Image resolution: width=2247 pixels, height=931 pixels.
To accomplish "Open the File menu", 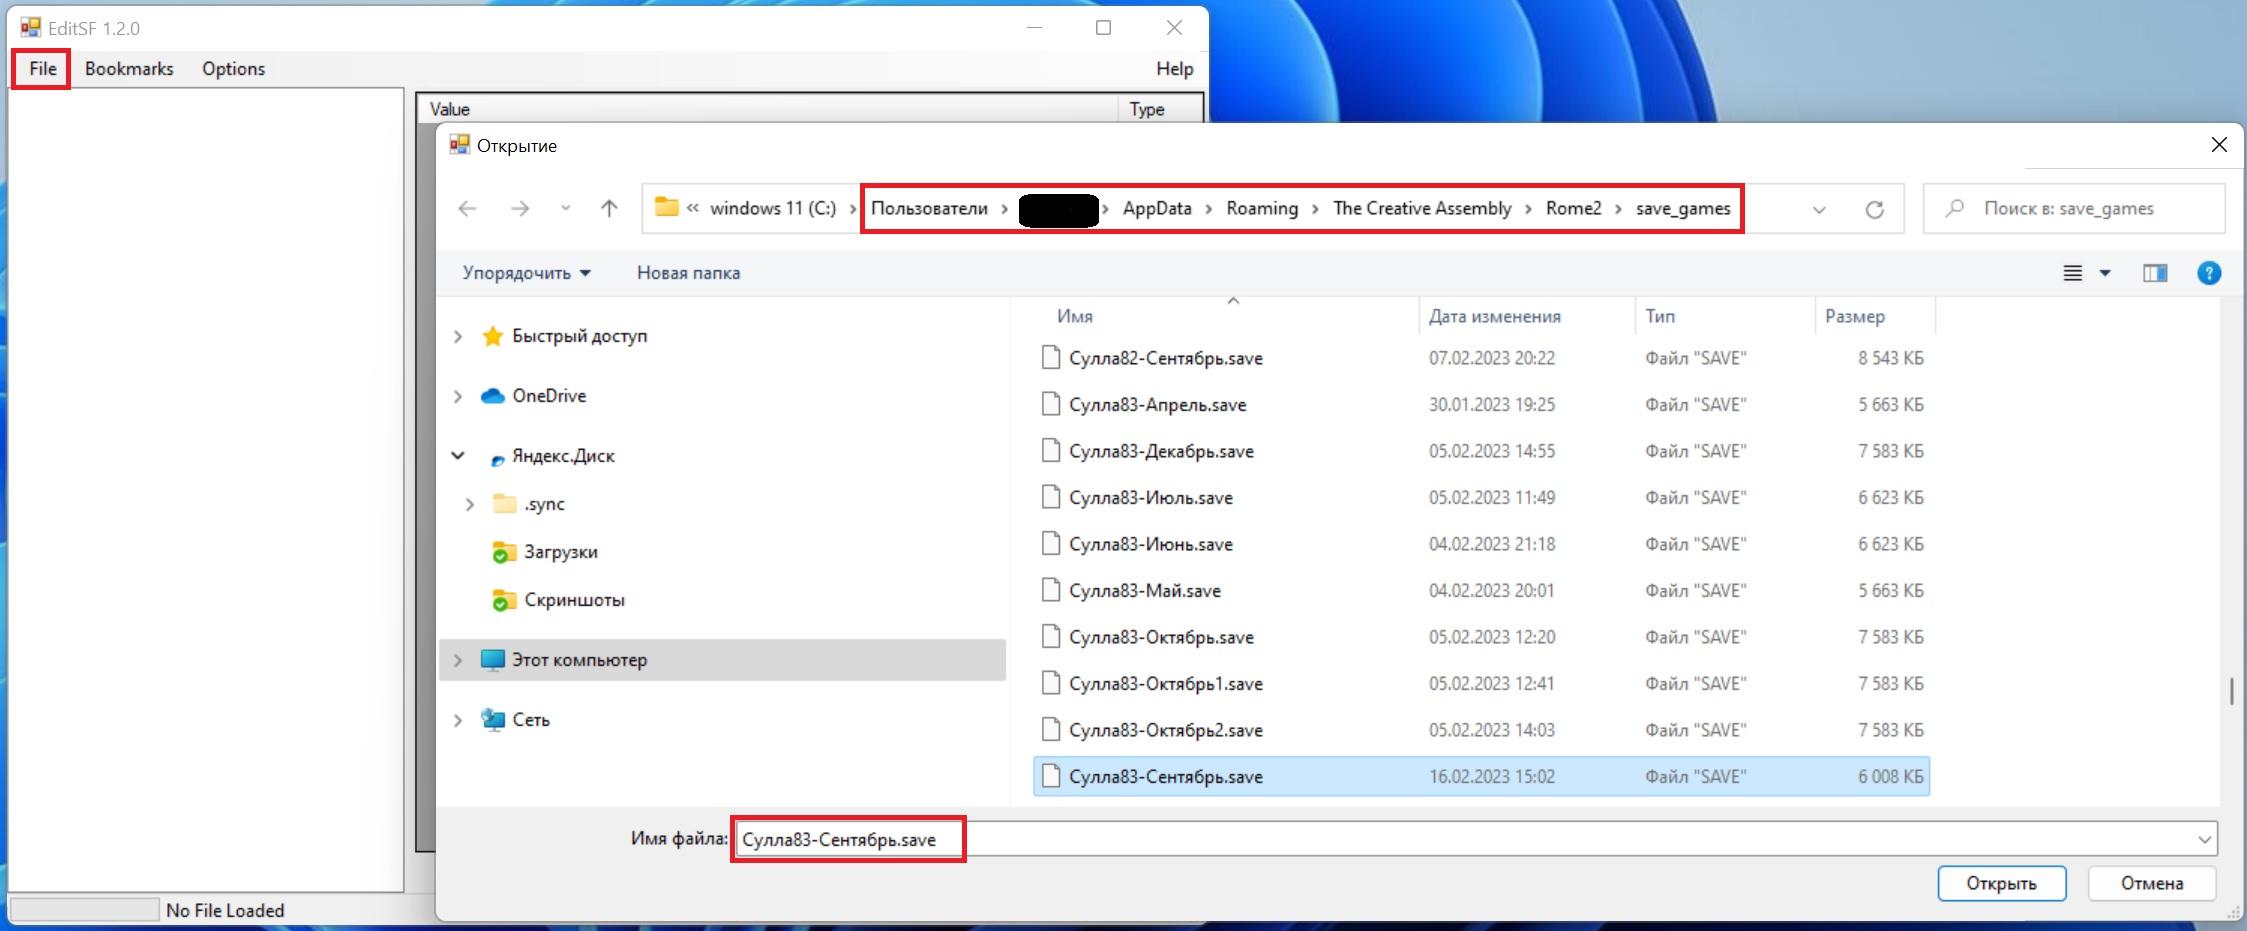I will [42, 69].
